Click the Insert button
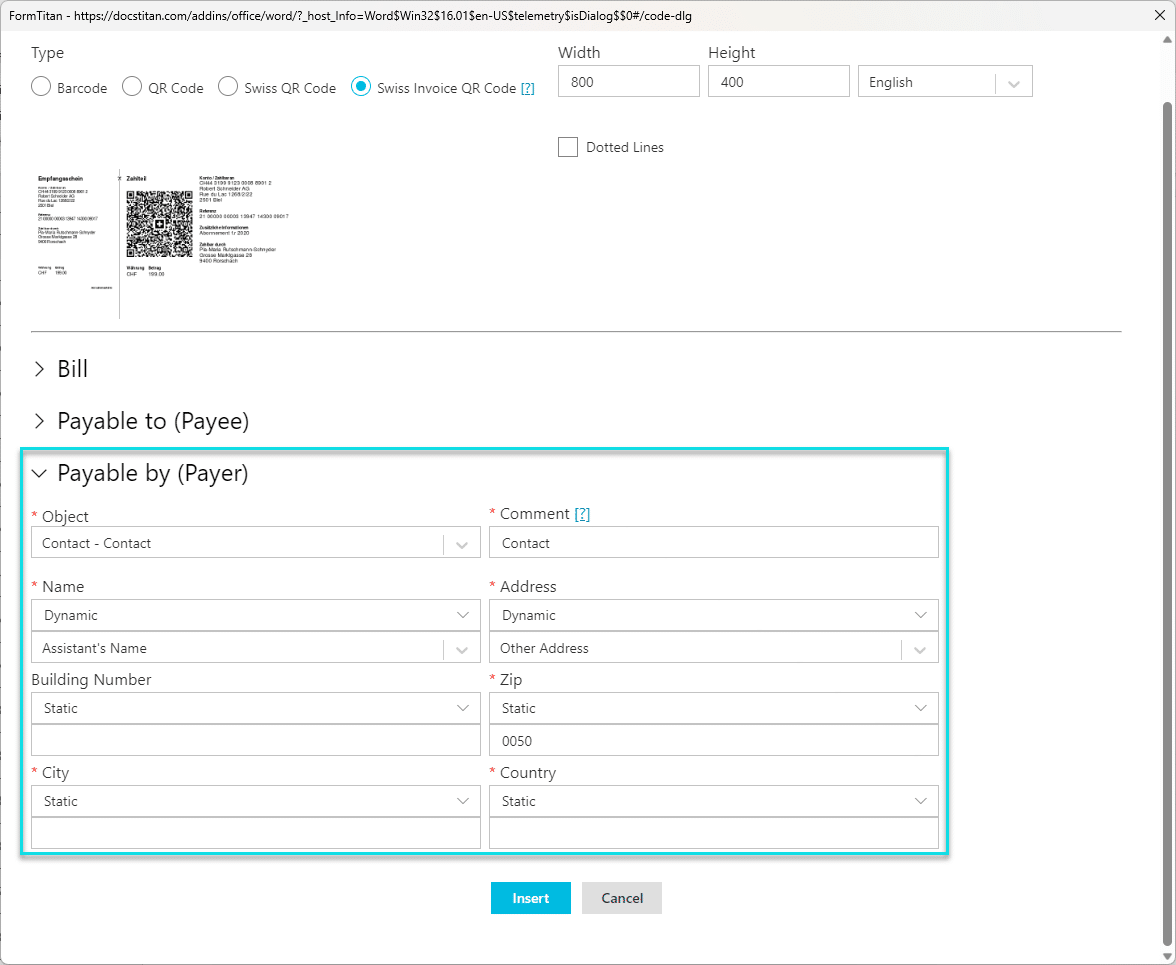The height and width of the screenshot is (965, 1176). pos(530,898)
